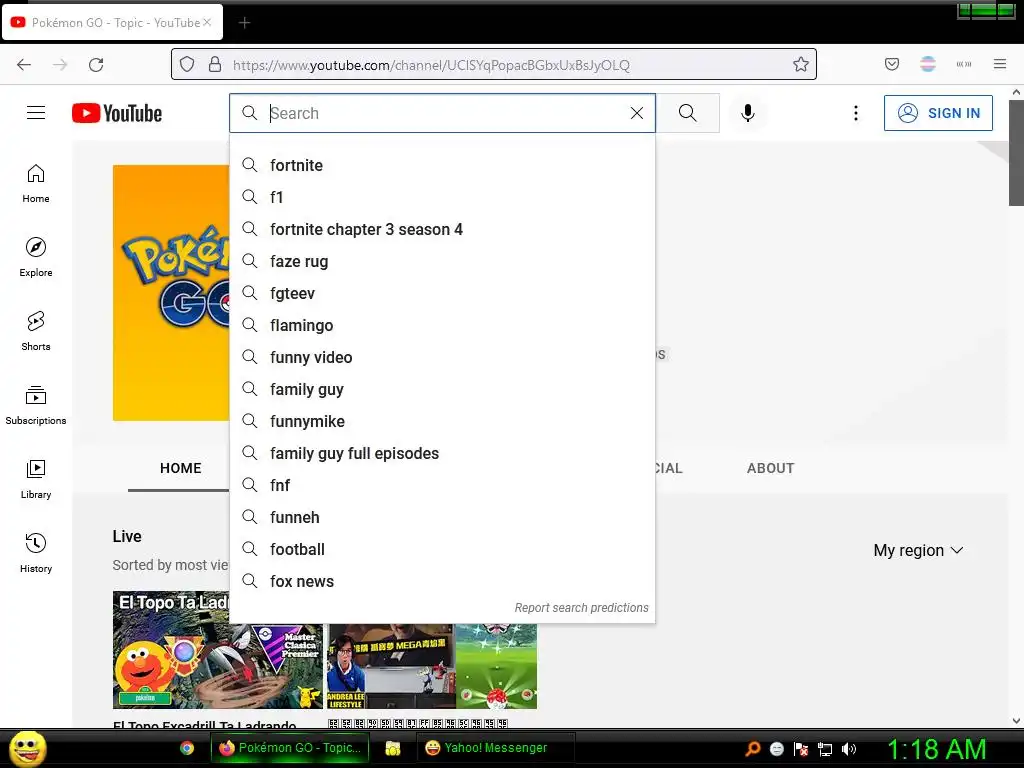Screen dimensions: 1024x768
Task: Choose "football" suggestion
Action: pyautogui.click(x=442, y=549)
